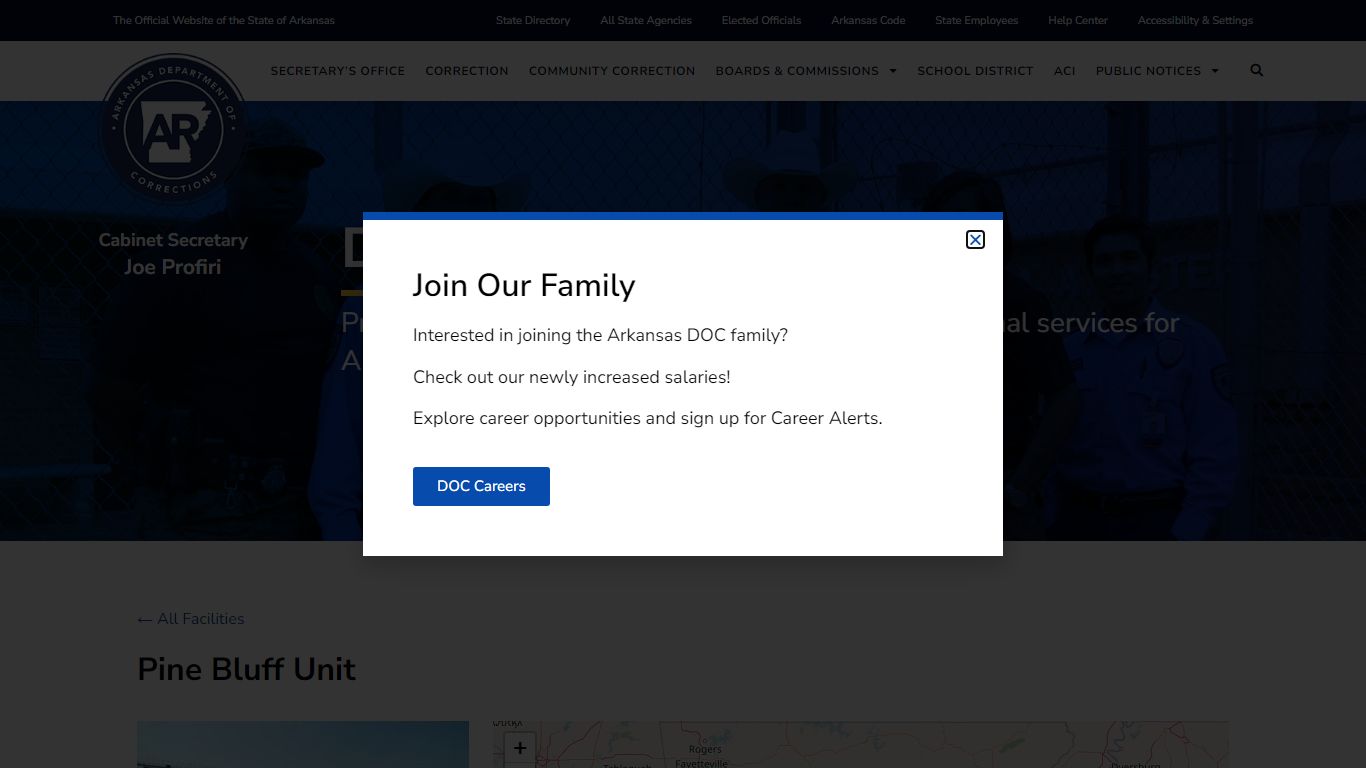Click the Rogers label on the map
The image size is (1366, 768).
pyautogui.click(x=705, y=749)
